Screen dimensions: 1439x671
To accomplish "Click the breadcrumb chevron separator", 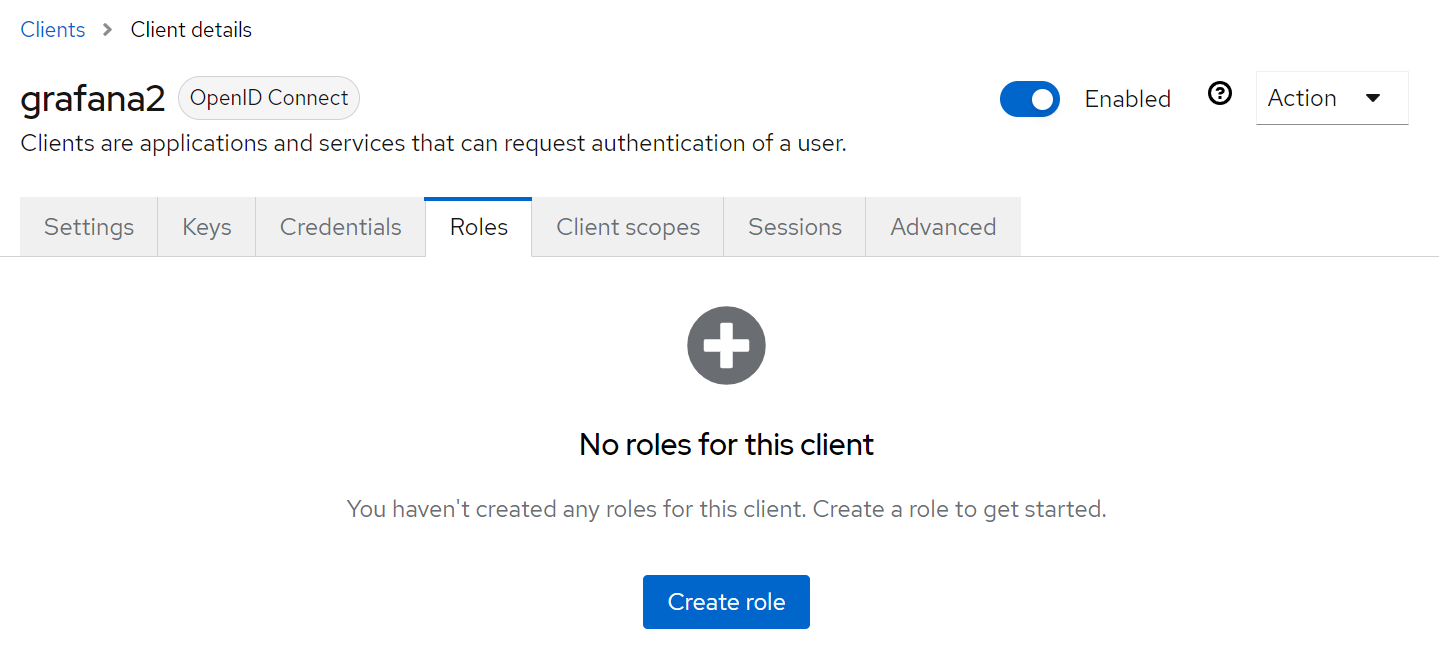I will (x=108, y=30).
